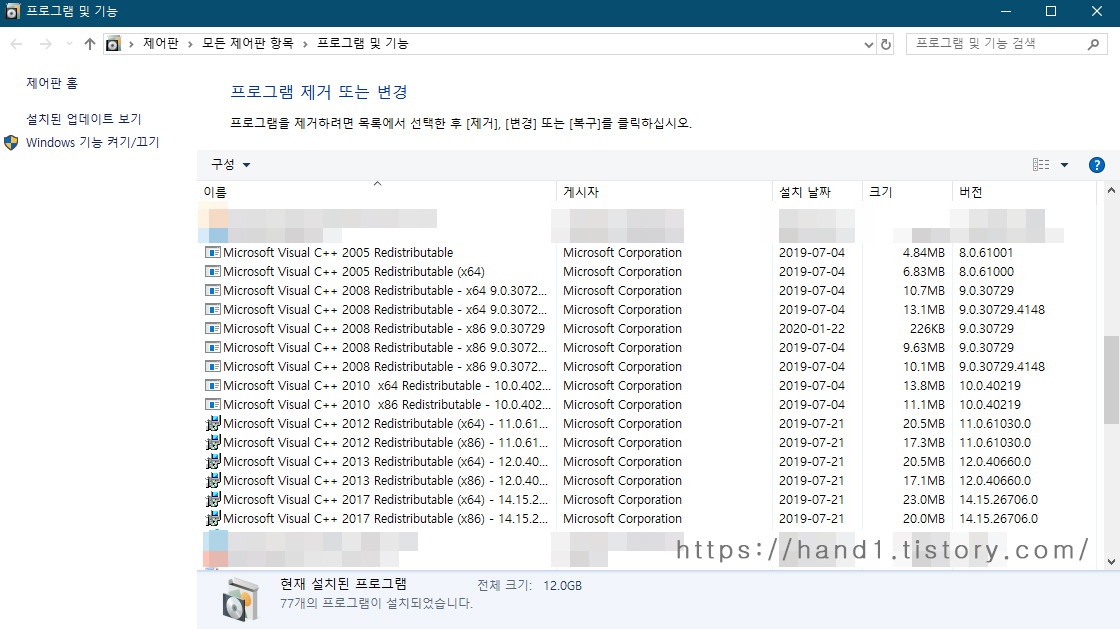The image size is (1120, 629).
Task: Click the window title bar app icon
Action: click(13, 11)
